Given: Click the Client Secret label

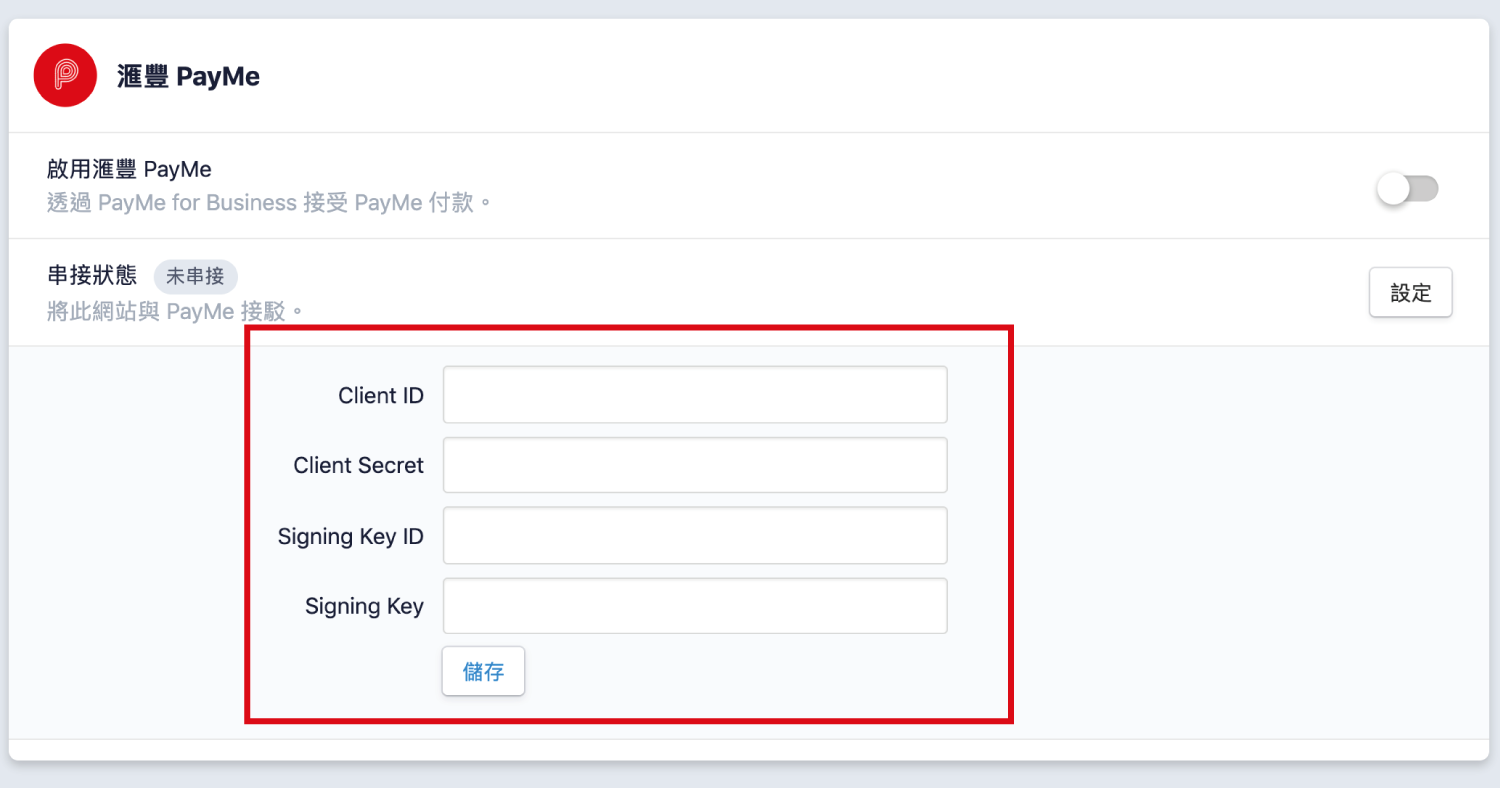Looking at the screenshot, I should point(358,466).
